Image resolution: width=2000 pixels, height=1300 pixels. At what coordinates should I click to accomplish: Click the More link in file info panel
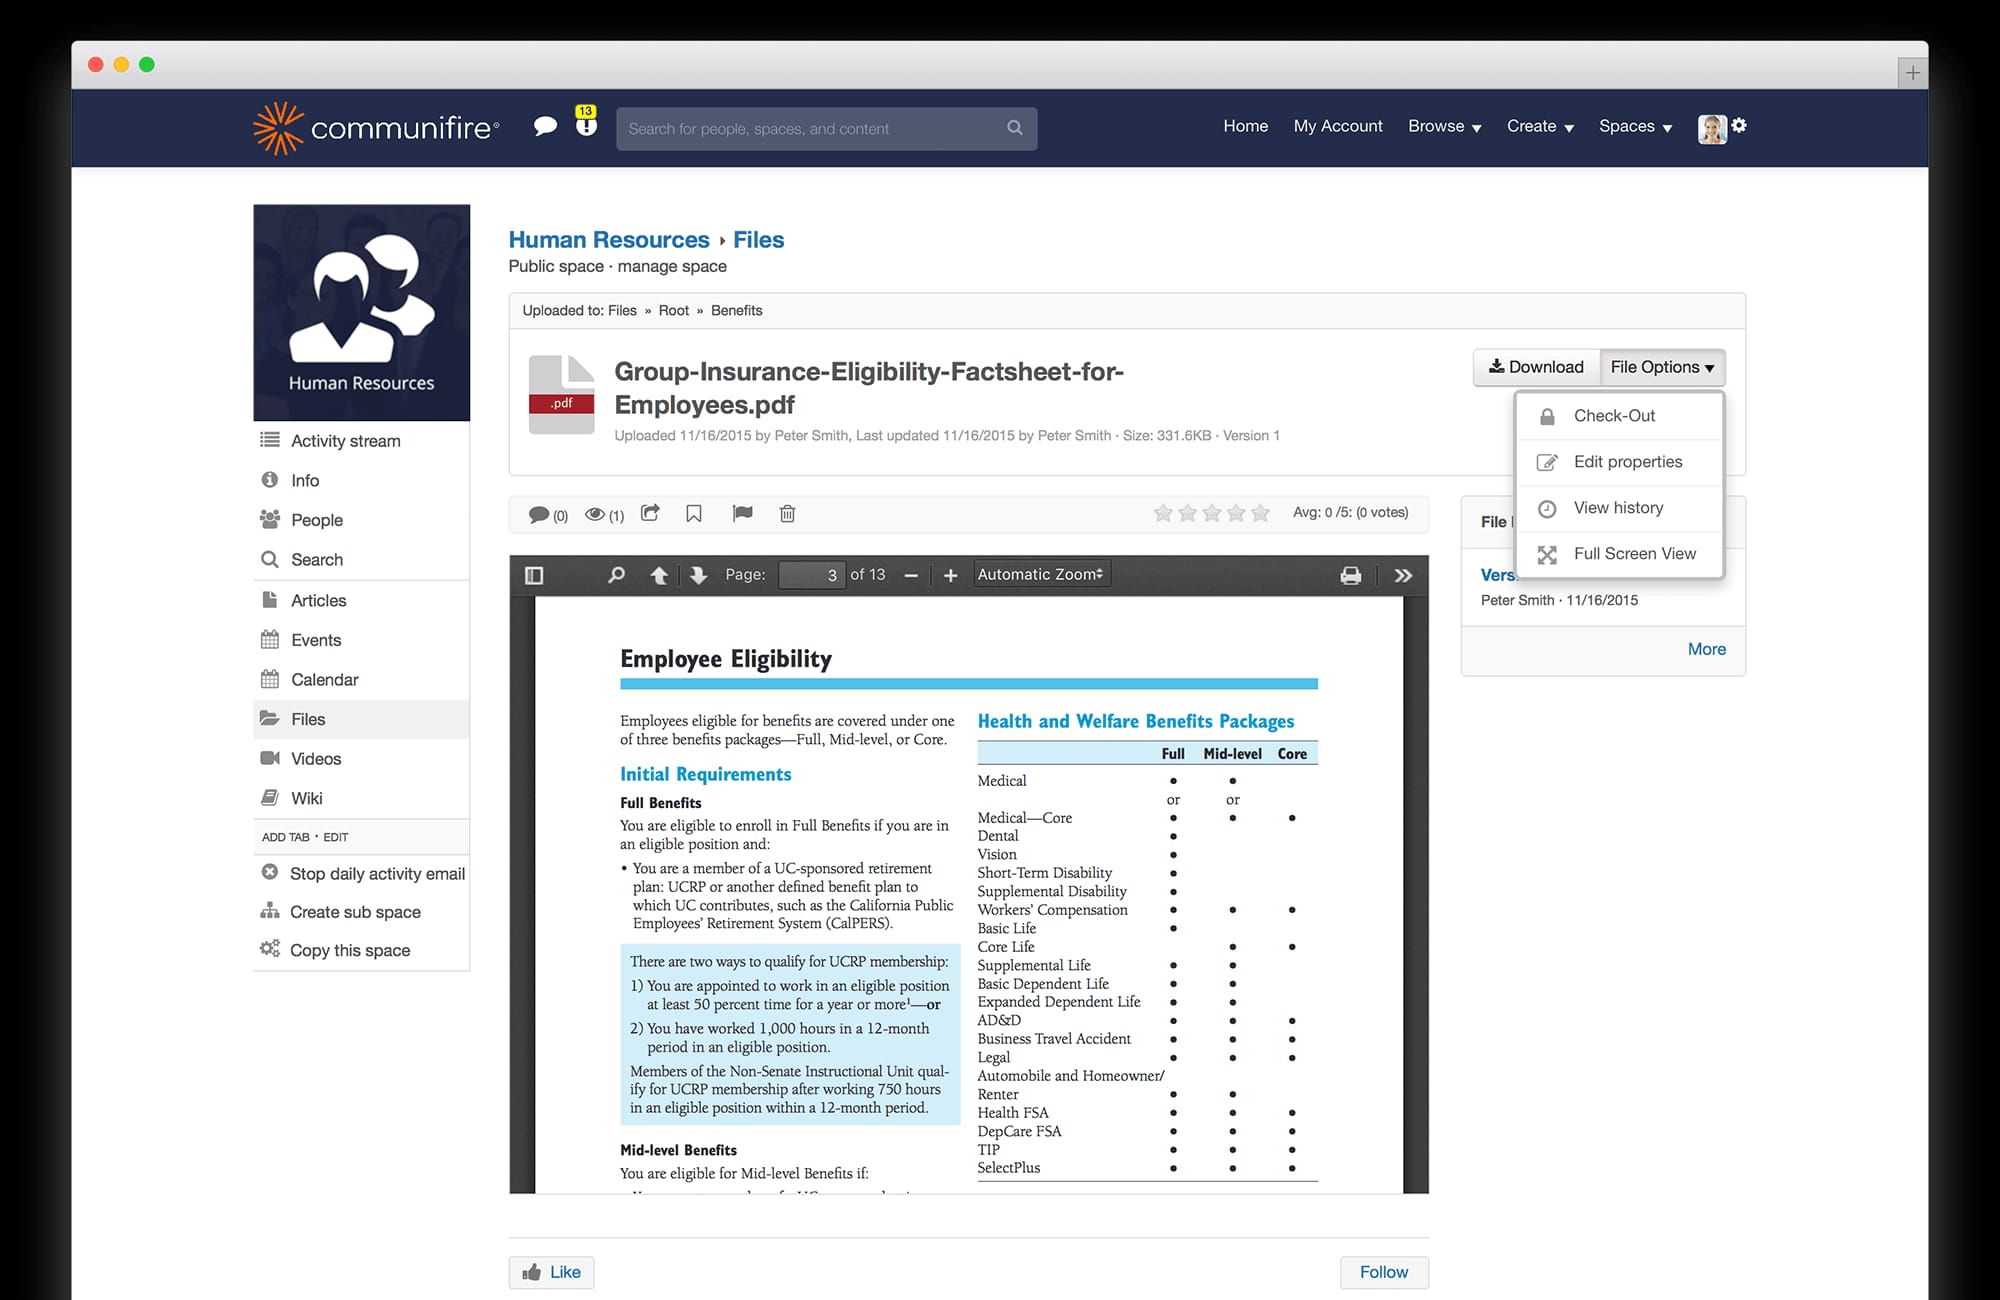click(x=1706, y=649)
